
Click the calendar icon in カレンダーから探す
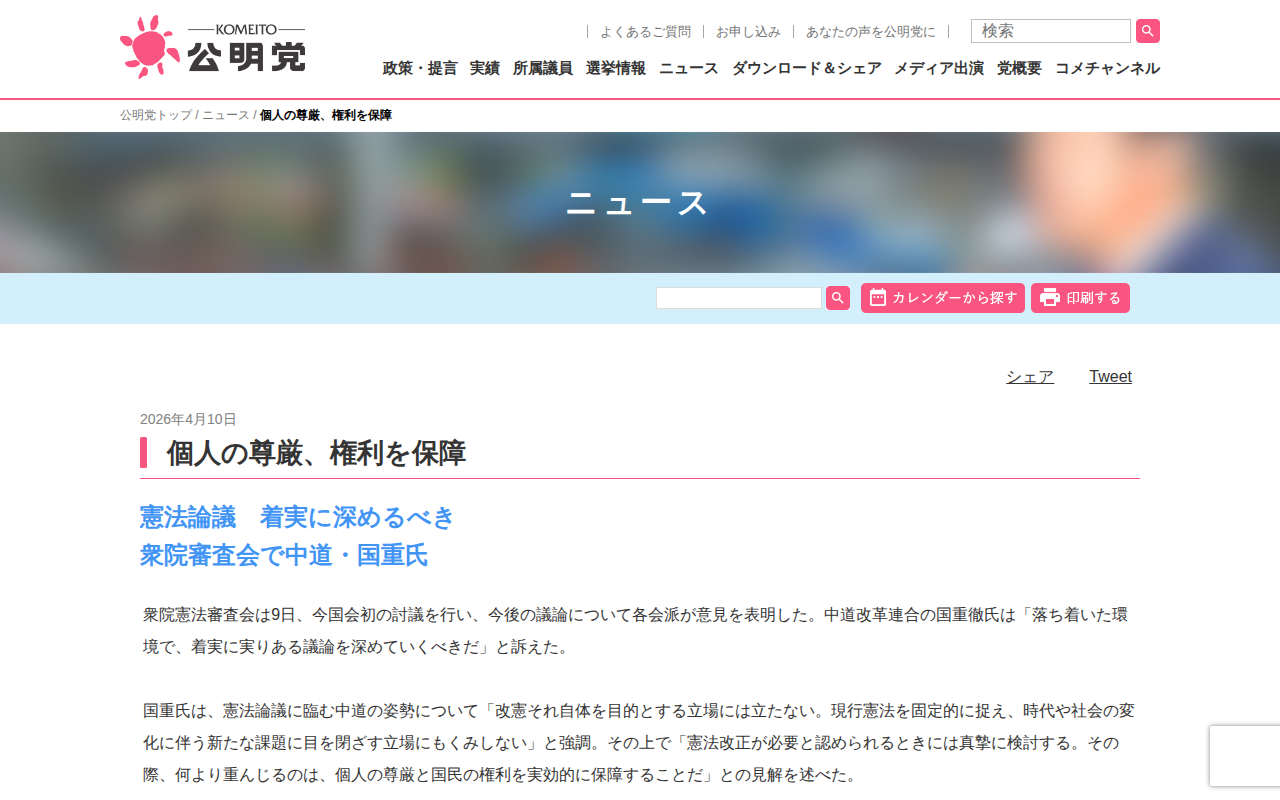[x=878, y=297]
